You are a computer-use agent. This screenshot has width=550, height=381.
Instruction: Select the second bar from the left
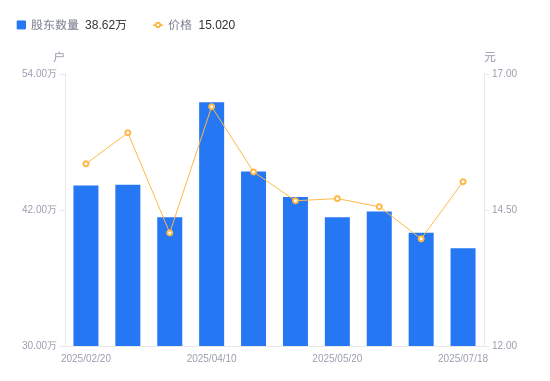click(128, 266)
